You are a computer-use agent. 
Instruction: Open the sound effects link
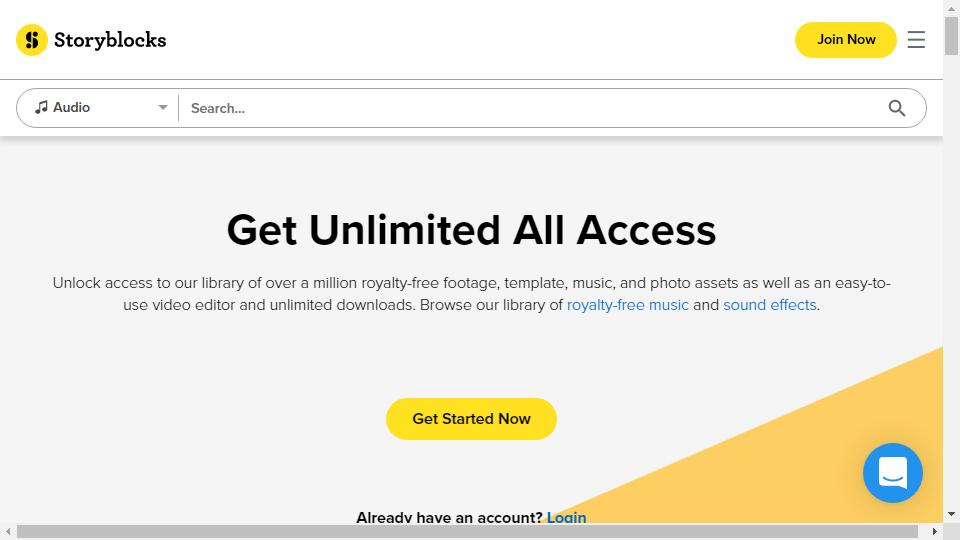(770, 305)
